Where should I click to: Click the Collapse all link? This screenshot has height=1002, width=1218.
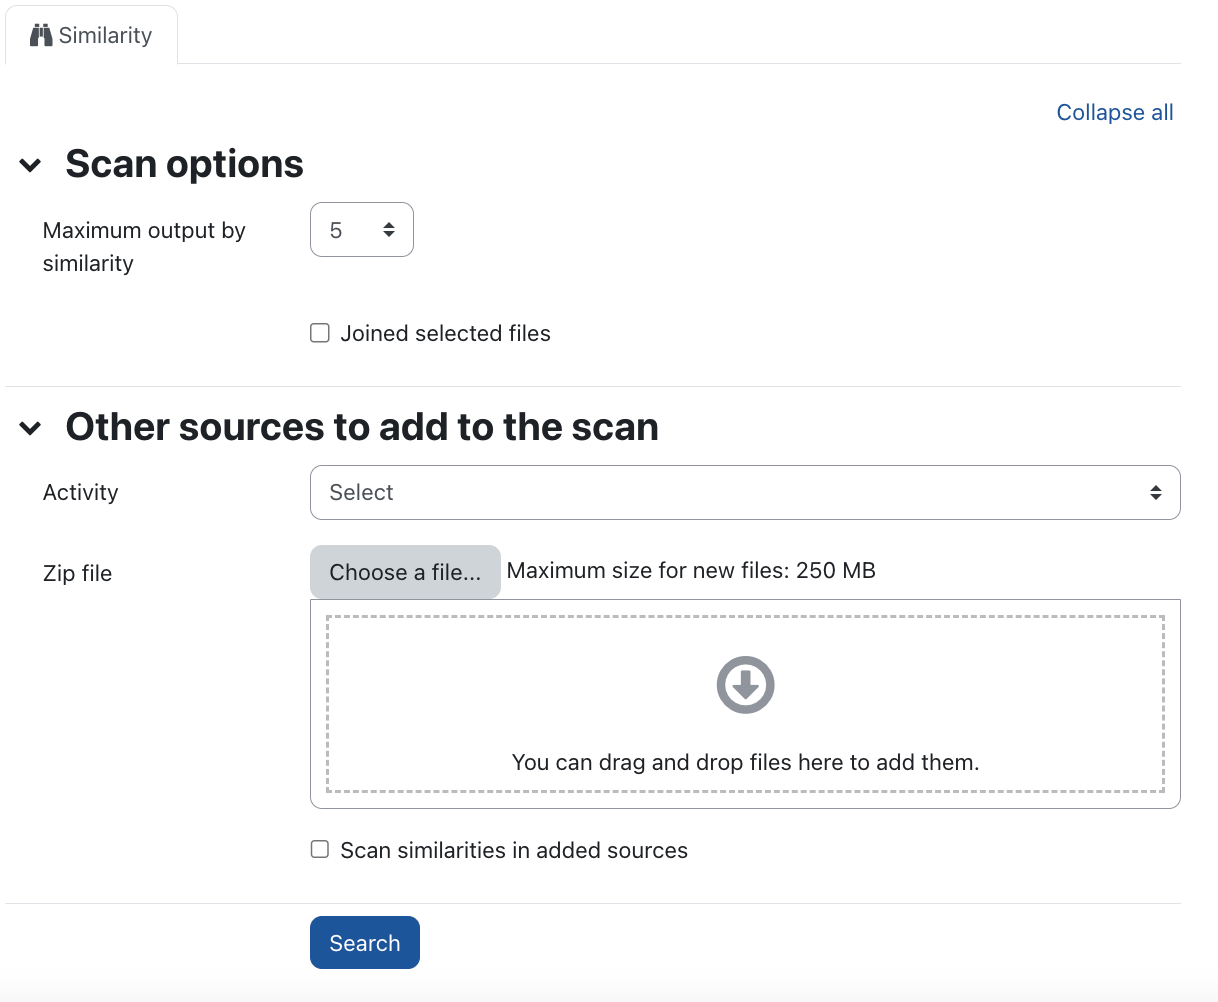[x=1114, y=112]
